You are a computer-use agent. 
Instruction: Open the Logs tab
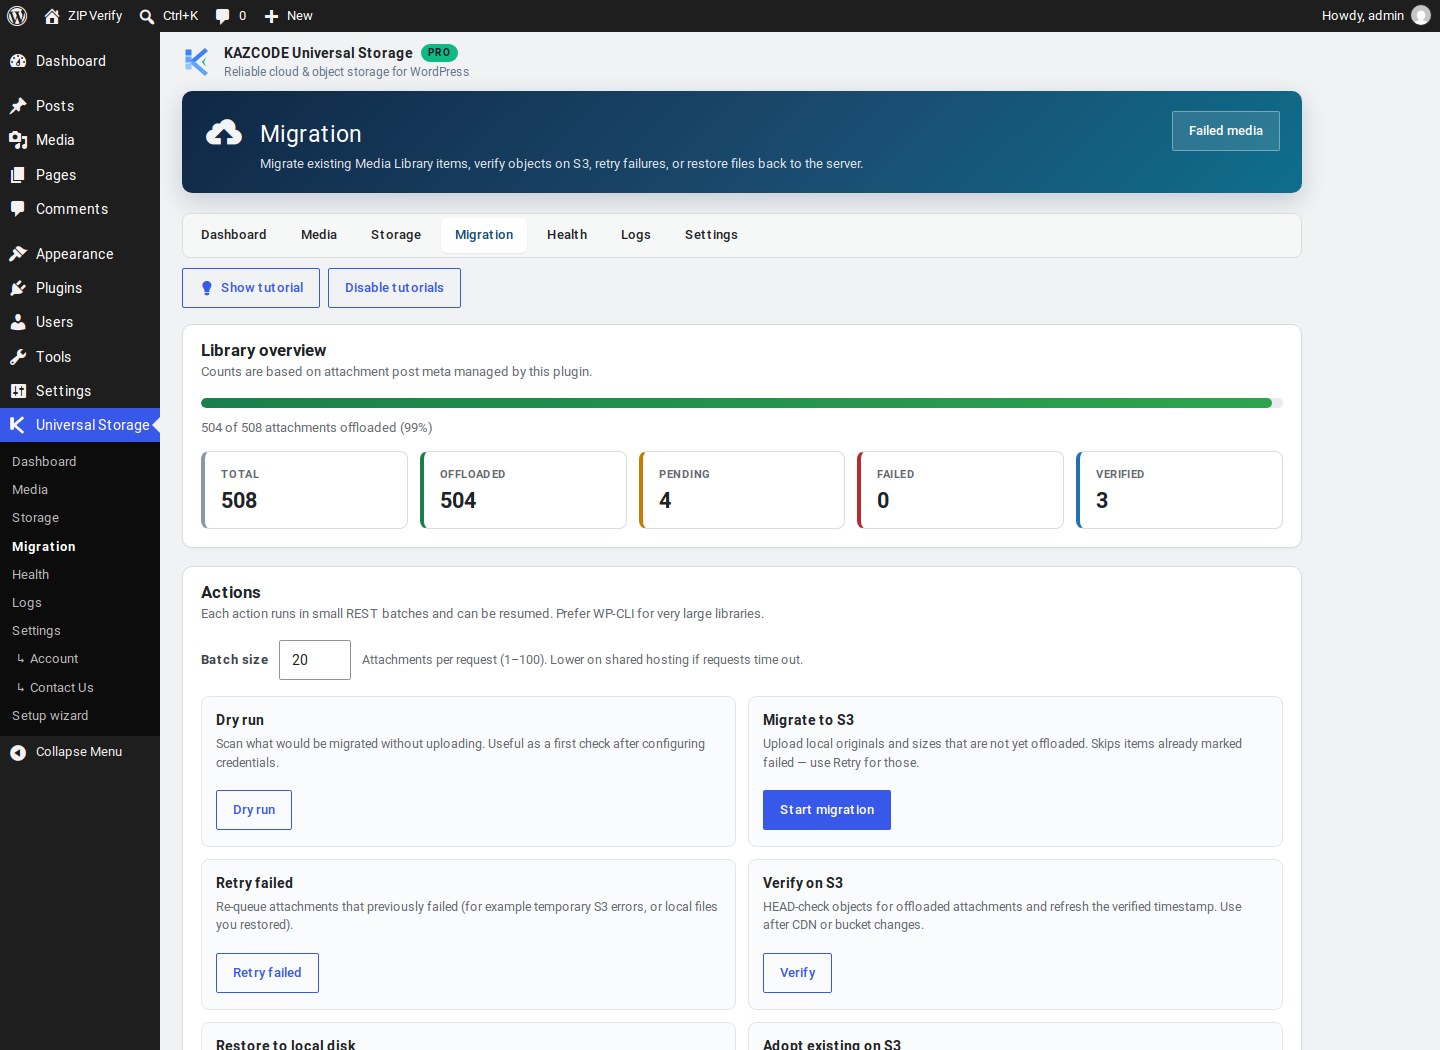click(x=636, y=235)
